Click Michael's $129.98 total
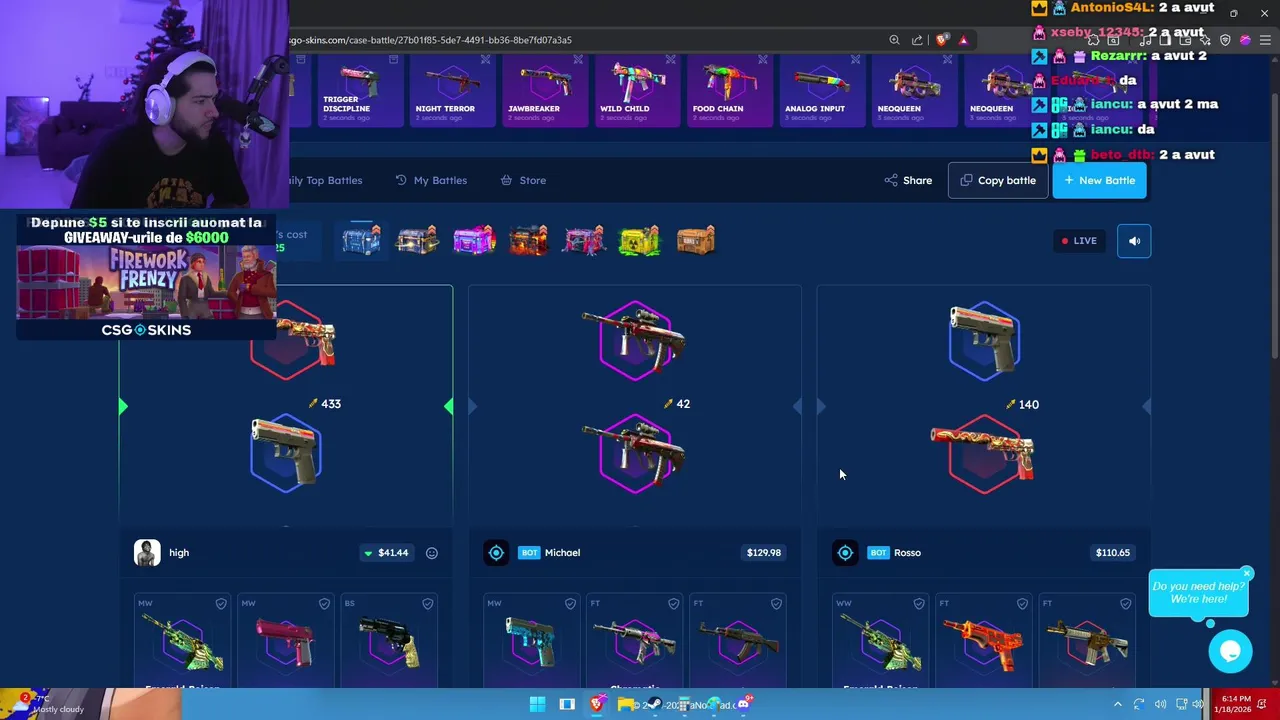1280x720 pixels. 764,553
